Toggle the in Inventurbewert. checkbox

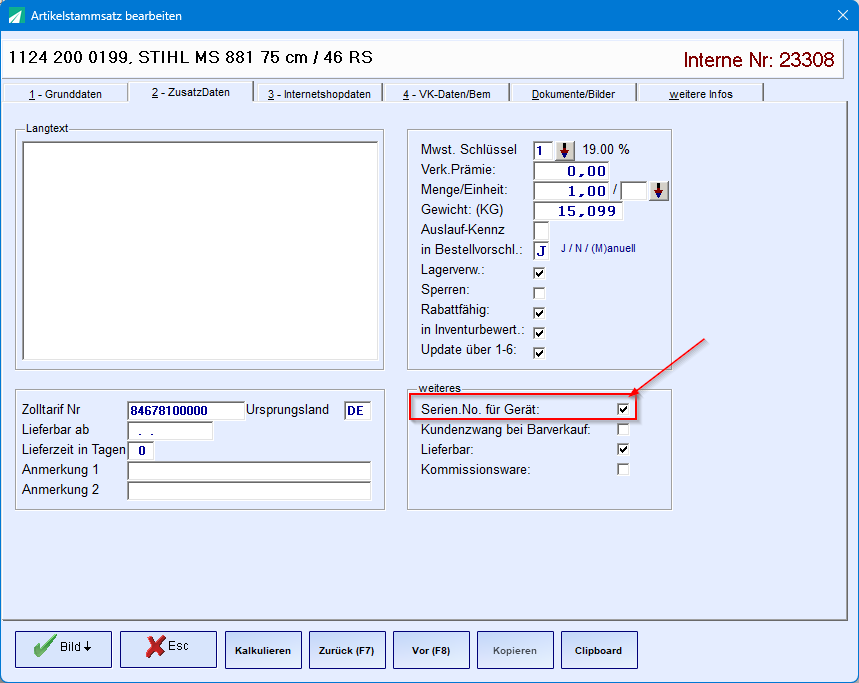click(x=539, y=332)
